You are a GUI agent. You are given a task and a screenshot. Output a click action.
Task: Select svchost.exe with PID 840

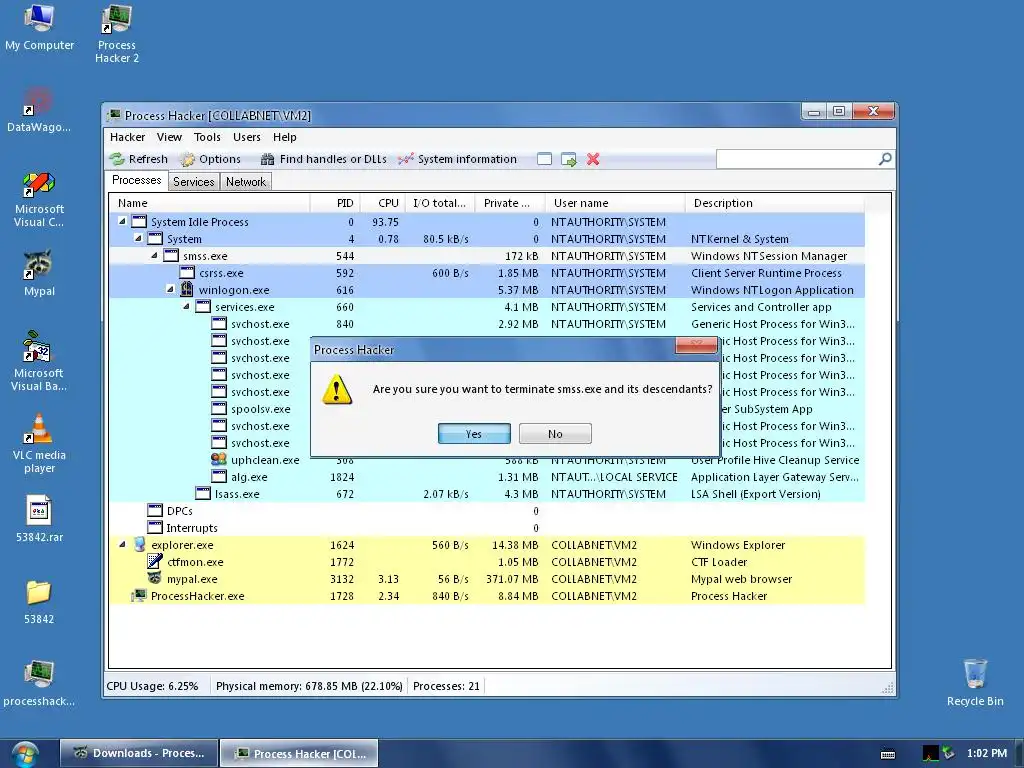487,324
